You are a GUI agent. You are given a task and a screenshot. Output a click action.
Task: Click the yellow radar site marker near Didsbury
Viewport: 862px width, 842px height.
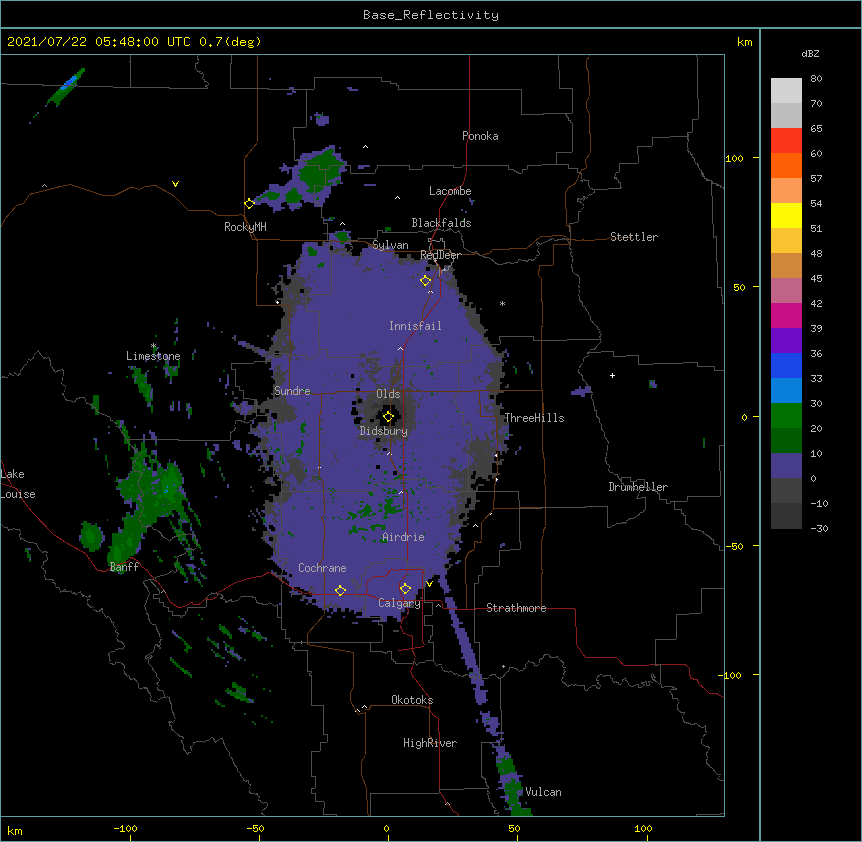[388, 417]
